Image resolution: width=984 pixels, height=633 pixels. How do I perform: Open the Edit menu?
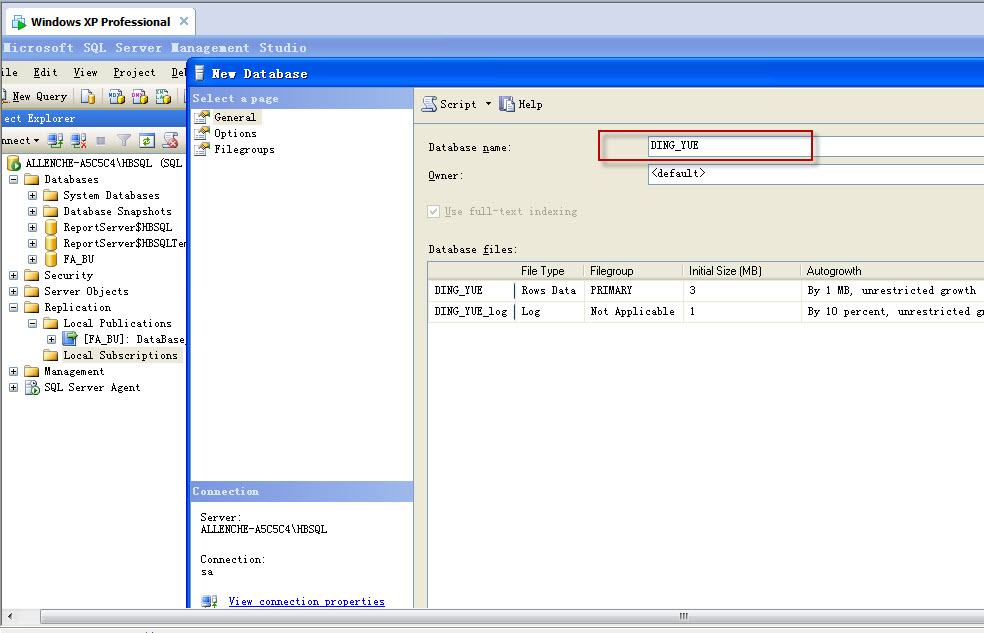(45, 73)
